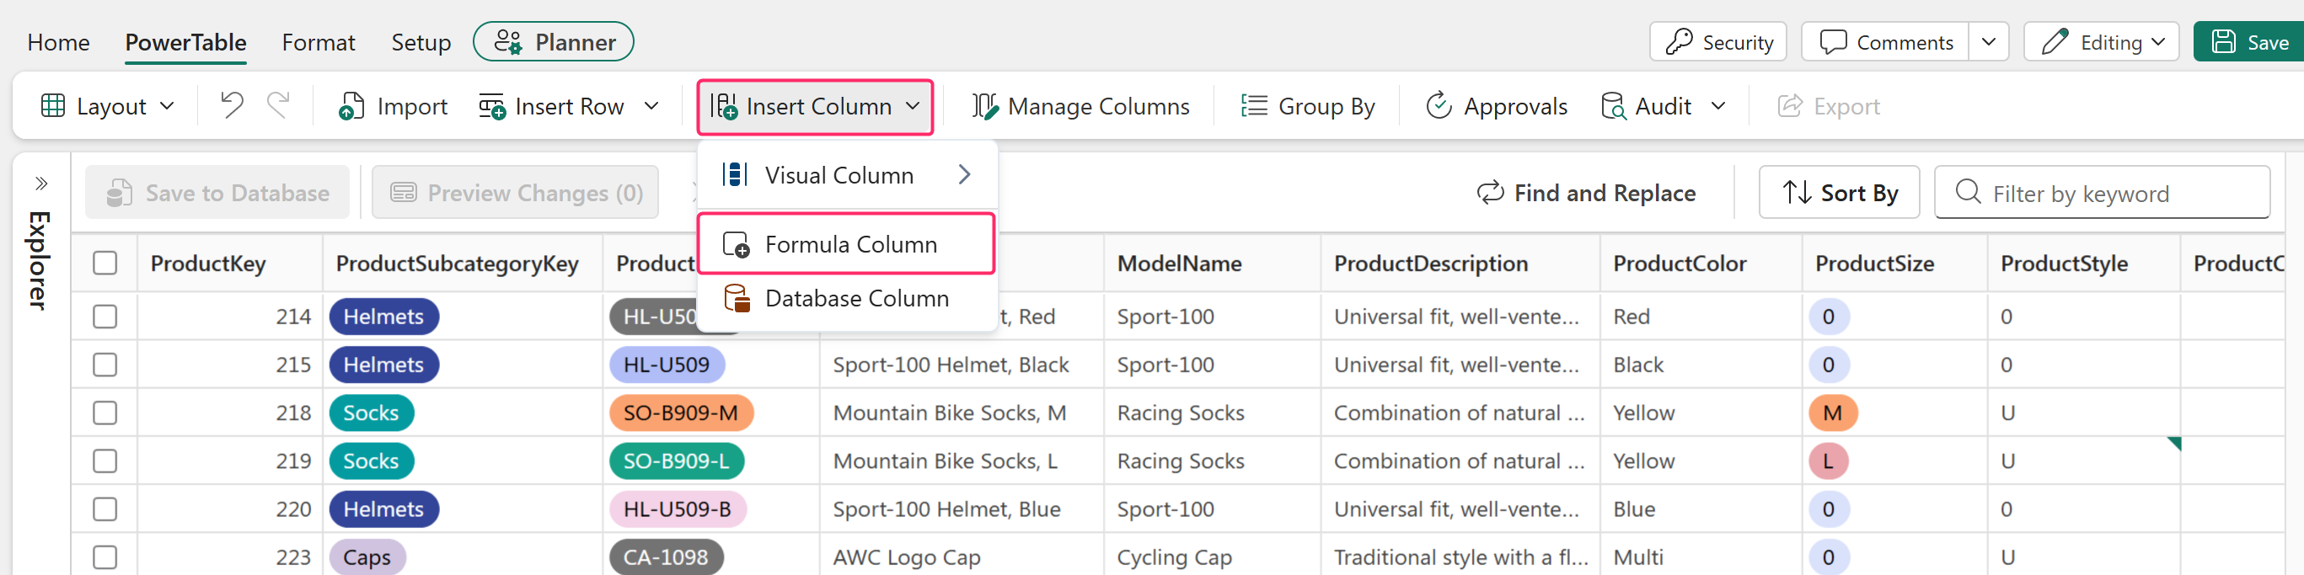Click the Save to Database icon
Screen dimensions: 2304x575
click(x=119, y=192)
